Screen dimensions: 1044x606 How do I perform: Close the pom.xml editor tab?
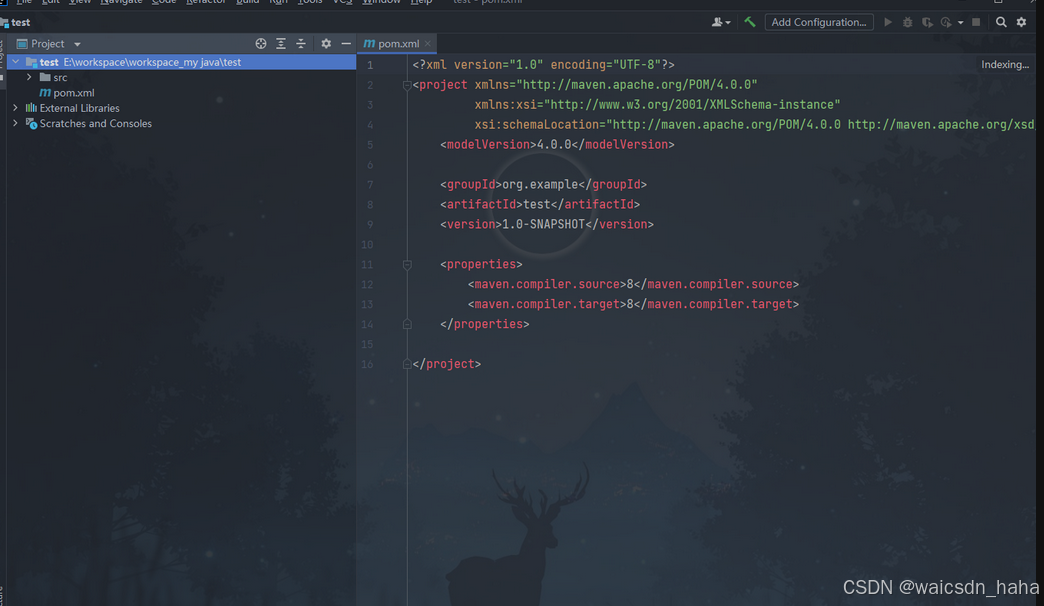pyautogui.click(x=428, y=43)
